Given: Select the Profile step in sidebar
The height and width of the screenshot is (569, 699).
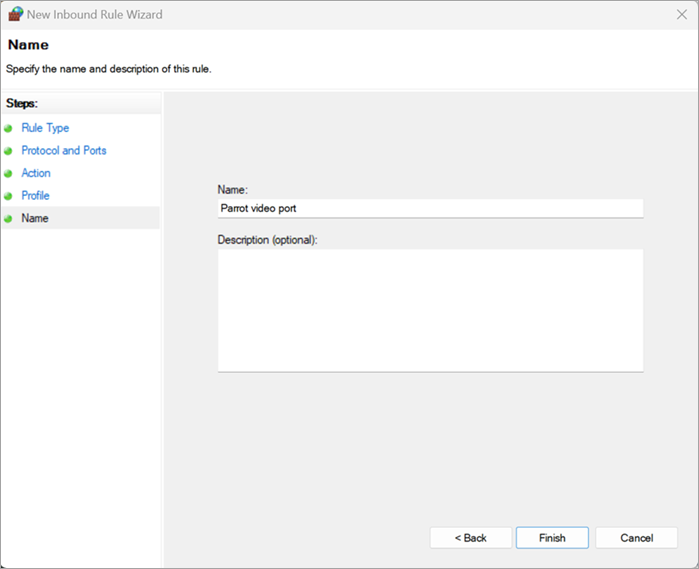Looking at the screenshot, I should coord(35,195).
